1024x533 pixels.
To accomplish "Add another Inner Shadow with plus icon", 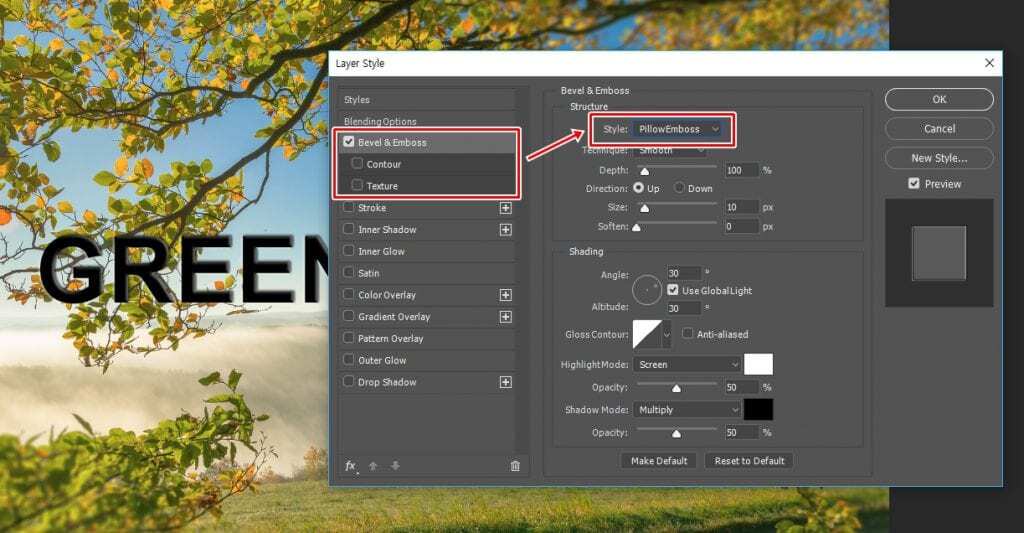I will (x=505, y=230).
